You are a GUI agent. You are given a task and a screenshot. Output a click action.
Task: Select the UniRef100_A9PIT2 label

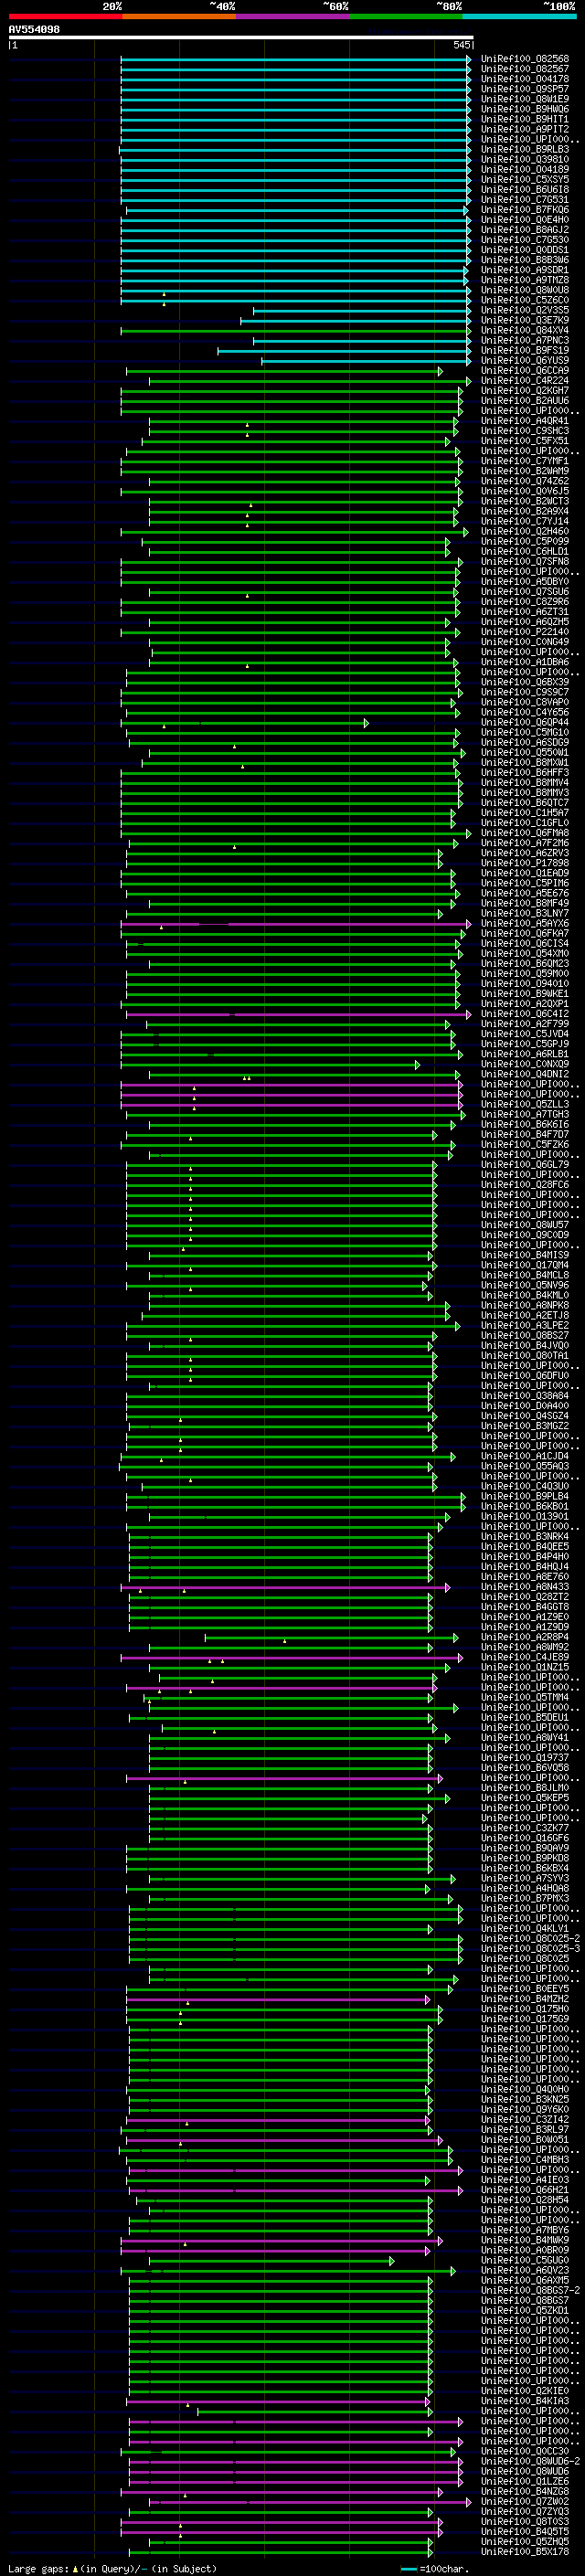524,129
